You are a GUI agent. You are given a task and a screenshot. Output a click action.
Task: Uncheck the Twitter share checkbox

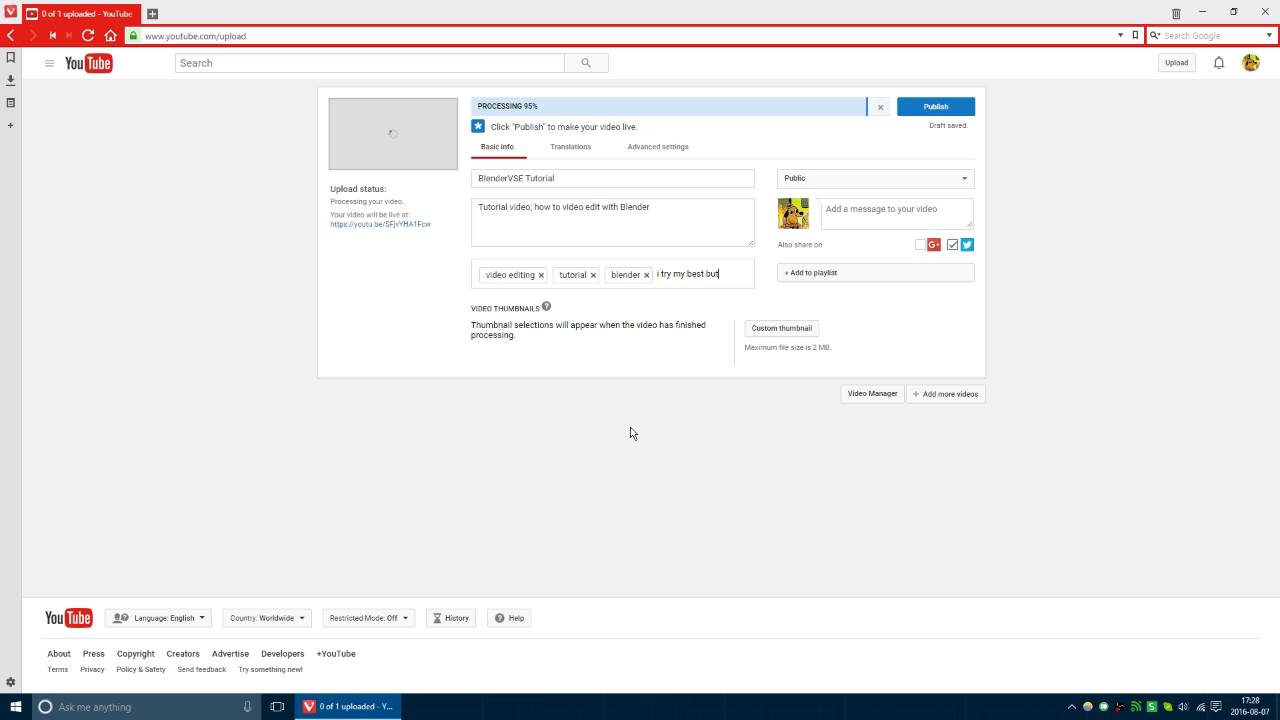[x=953, y=245]
